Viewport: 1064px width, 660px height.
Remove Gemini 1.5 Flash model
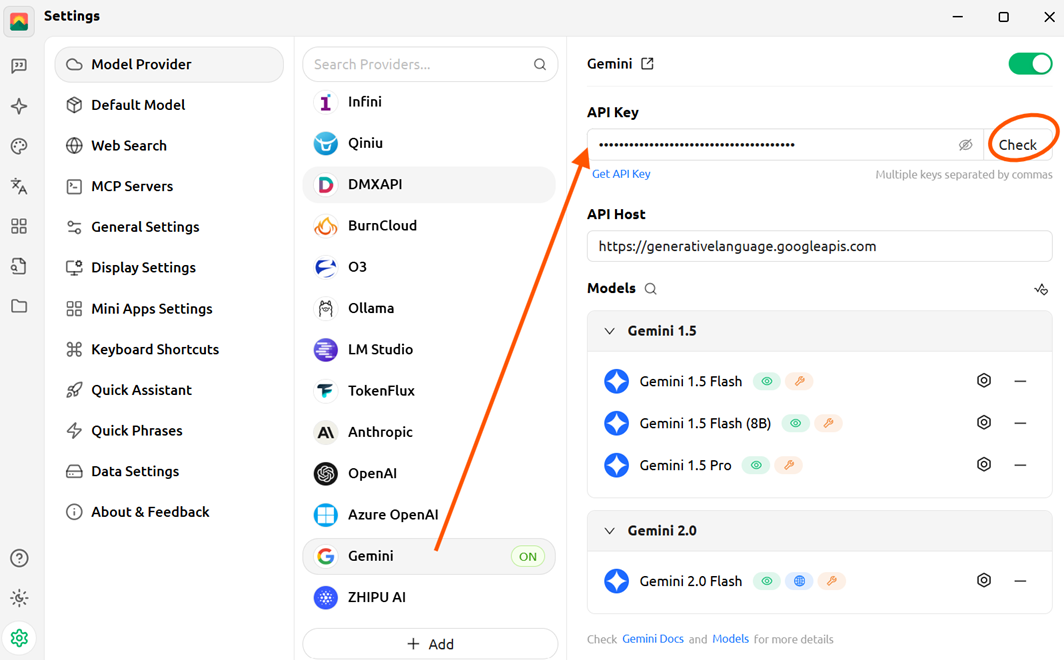1020,381
